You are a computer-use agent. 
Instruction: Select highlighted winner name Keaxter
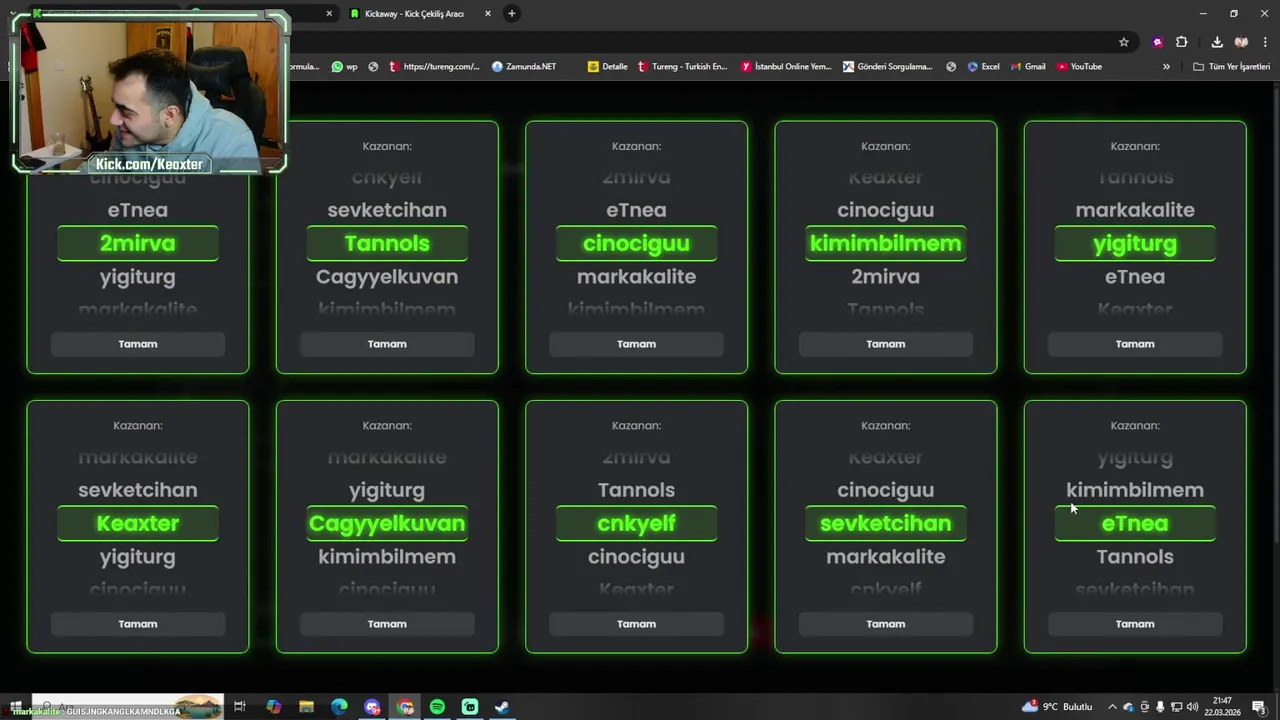[x=138, y=523]
